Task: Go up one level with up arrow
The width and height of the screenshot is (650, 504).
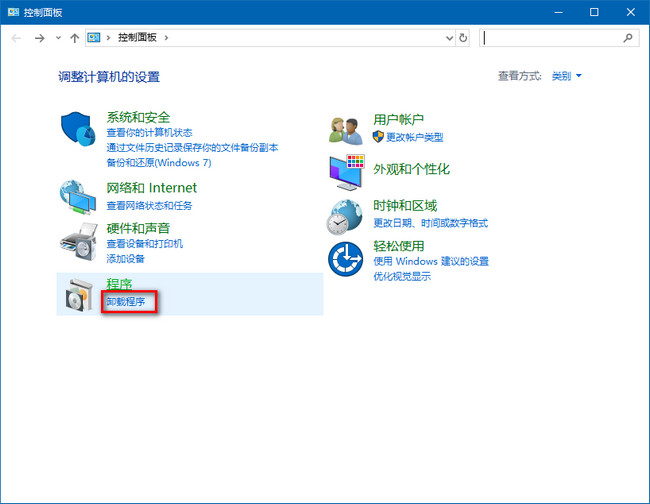Action: (75, 38)
